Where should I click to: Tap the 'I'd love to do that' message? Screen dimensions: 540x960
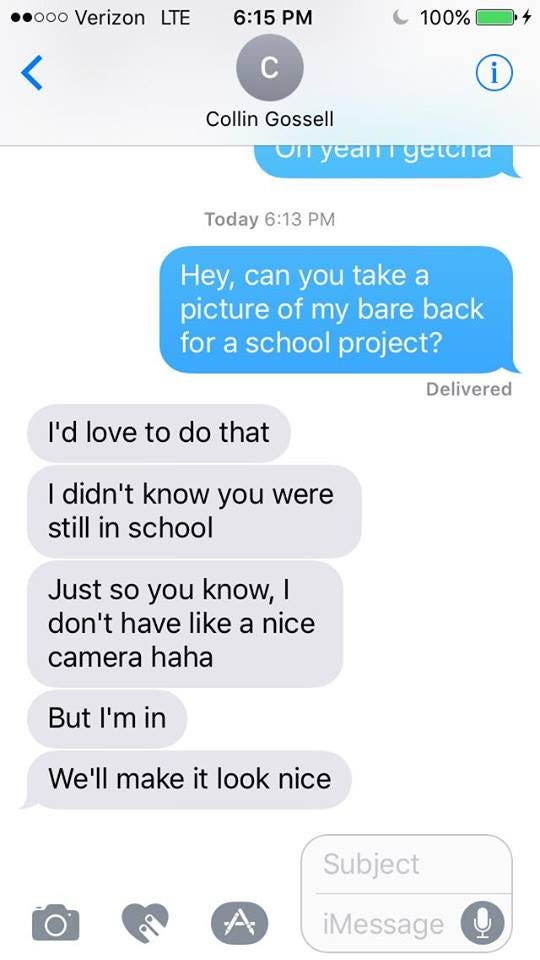click(159, 432)
